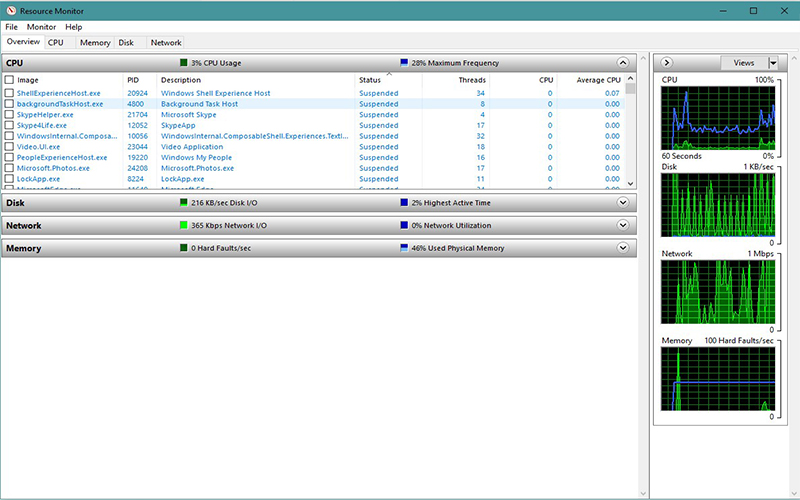Image resolution: width=800 pixels, height=500 pixels.
Task: Click the Views button
Action: 744,63
